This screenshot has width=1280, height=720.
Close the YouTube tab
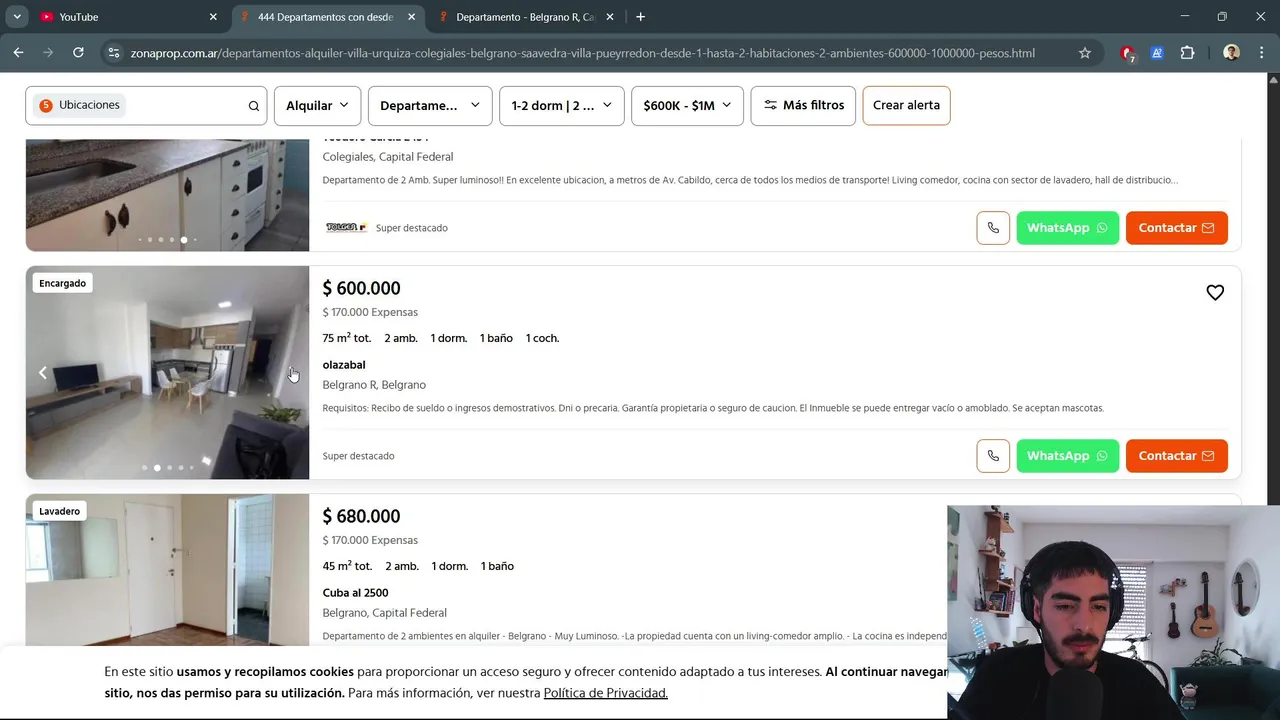pos(213,17)
